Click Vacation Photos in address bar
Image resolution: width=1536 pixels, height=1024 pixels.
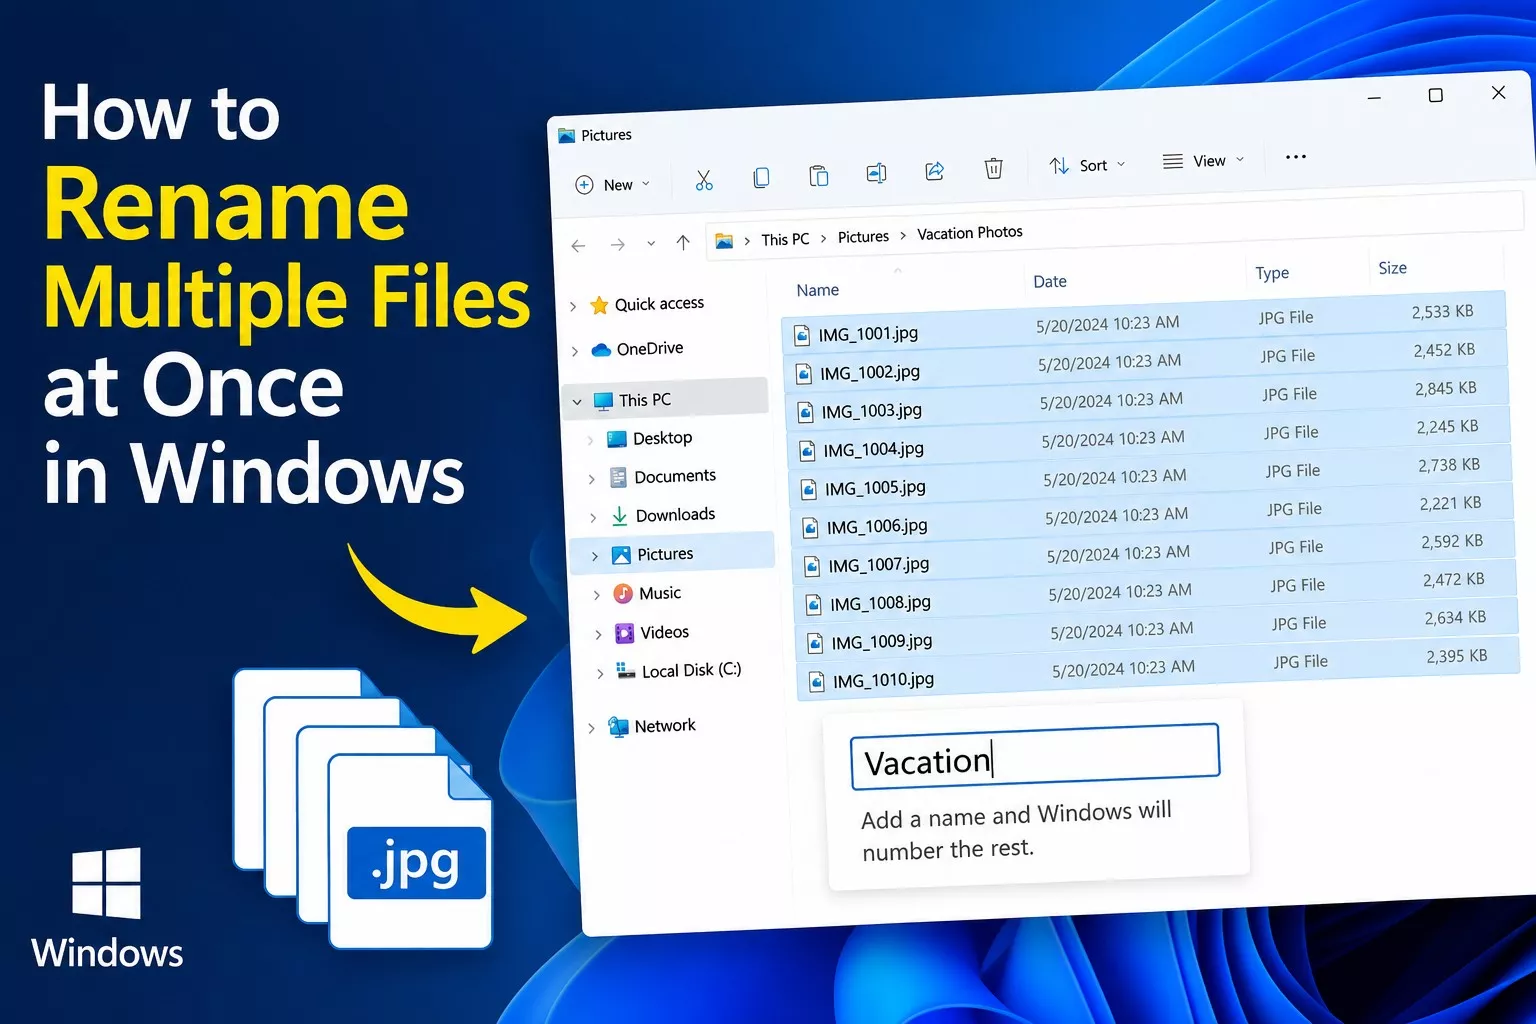coord(970,233)
